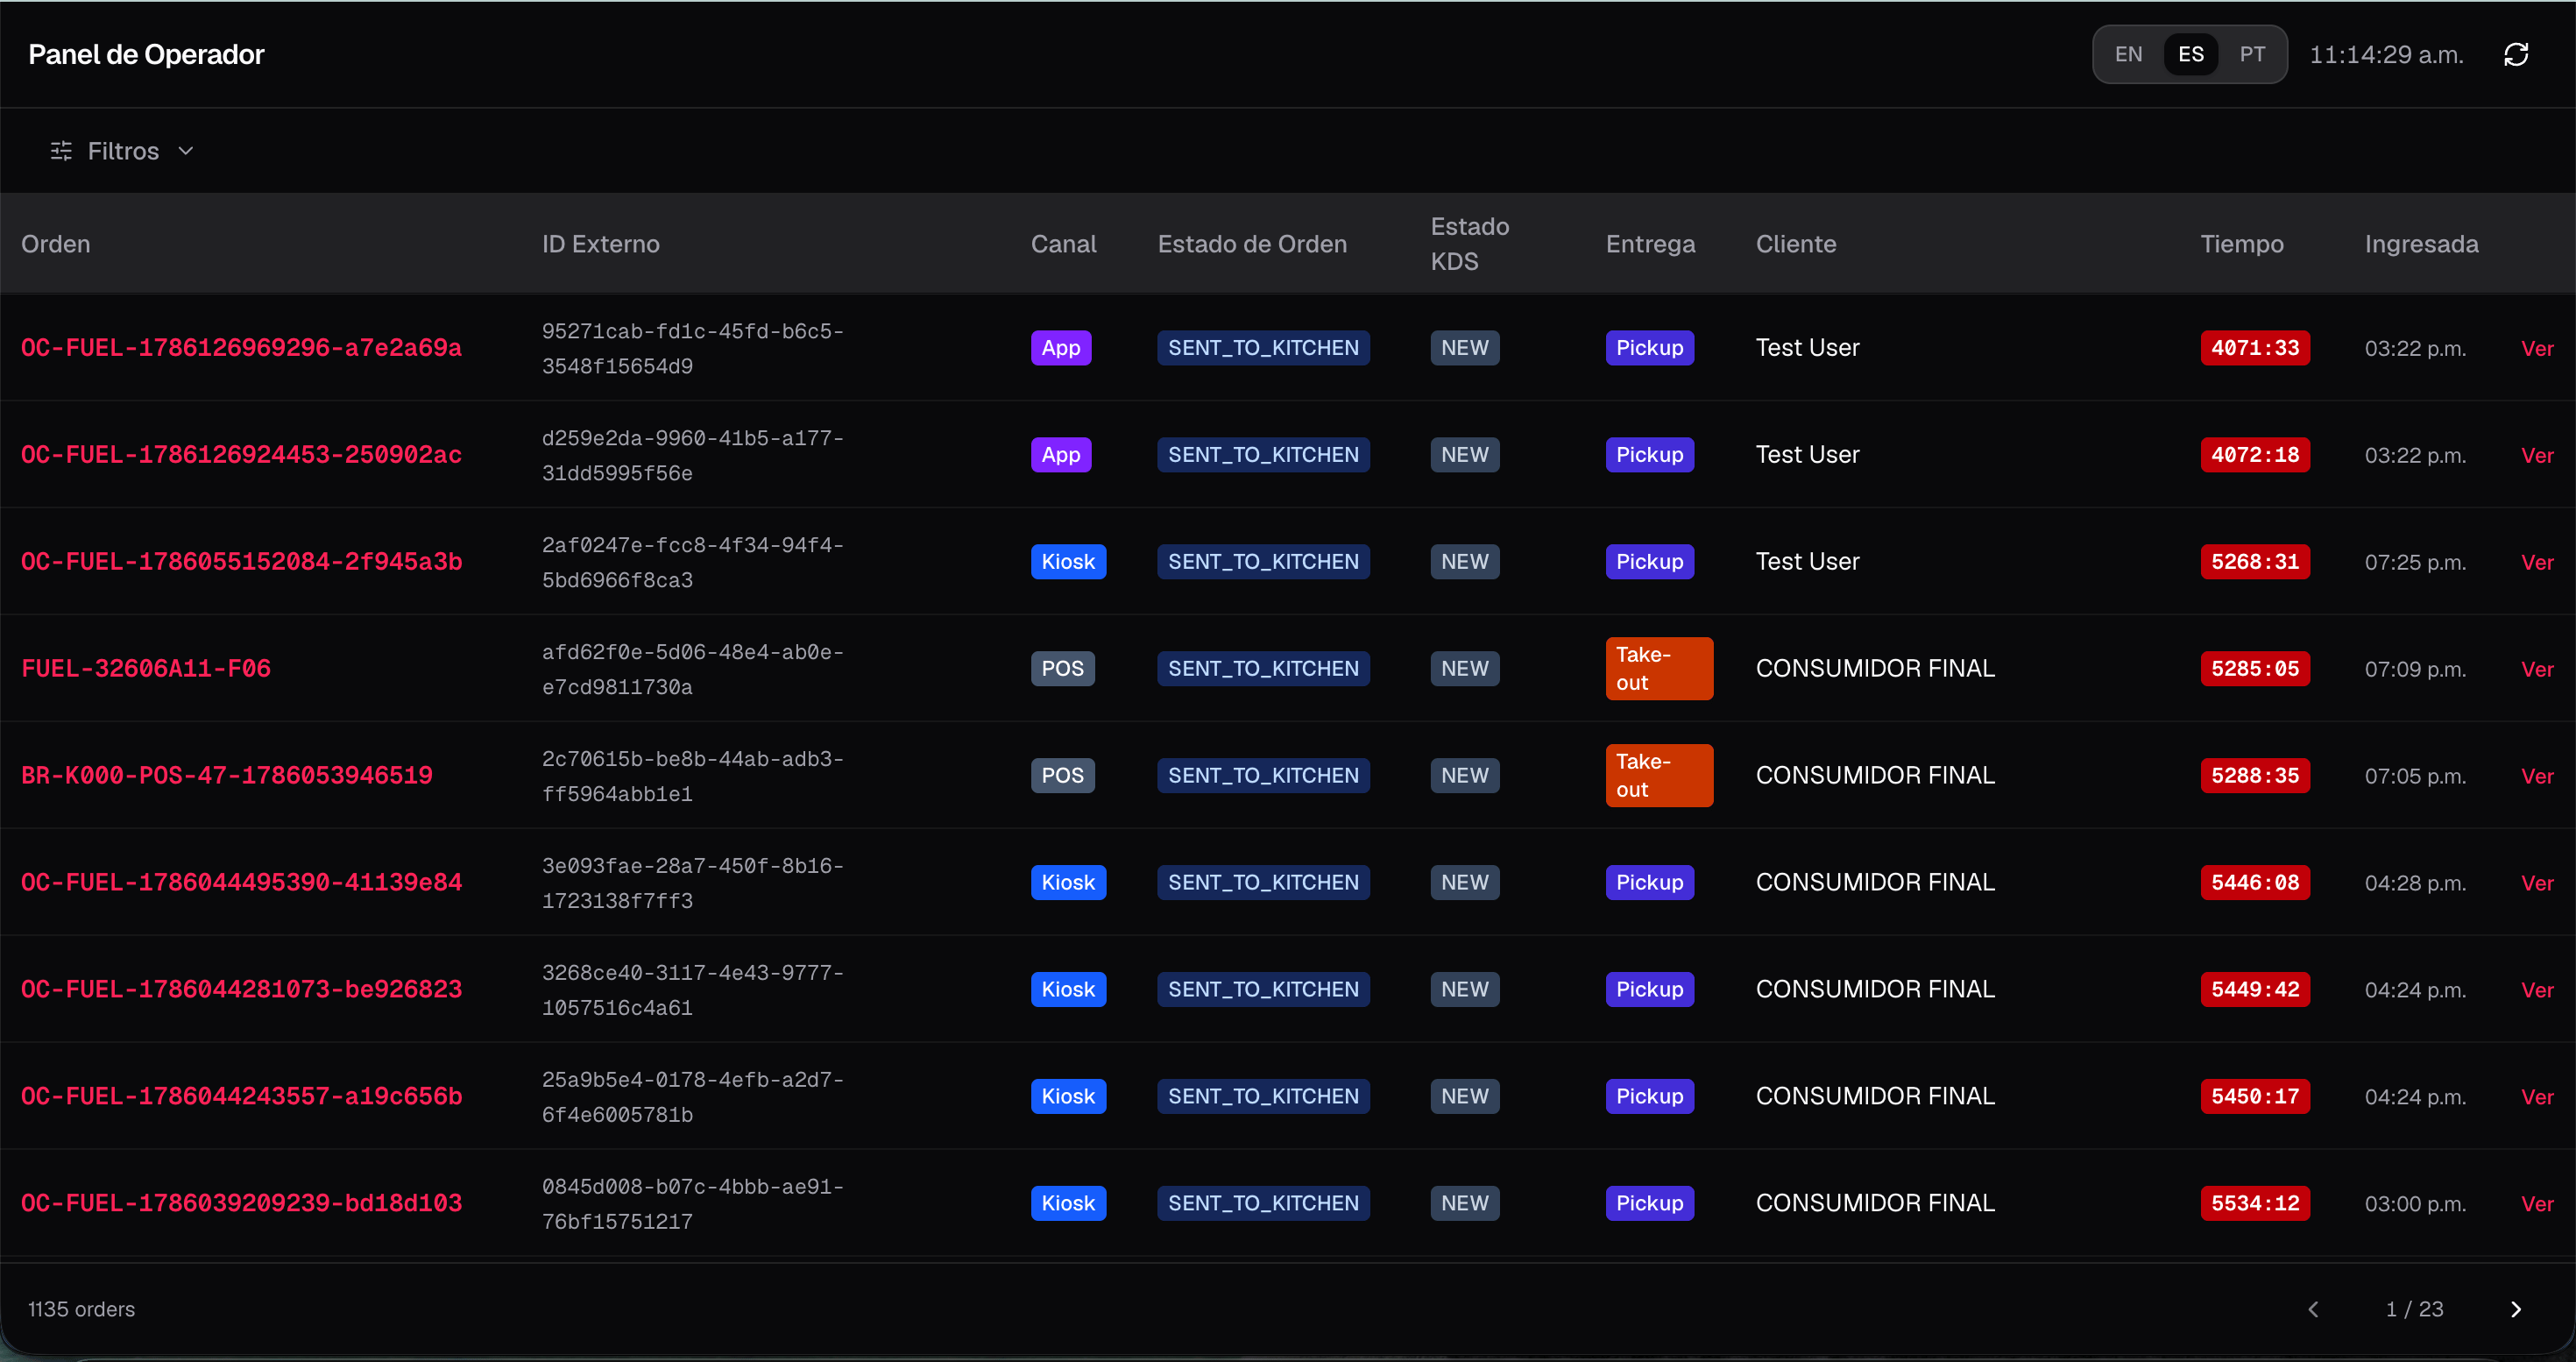2576x1362 pixels.
Task: Go to the previous page arrow
Action: 2313,1309
